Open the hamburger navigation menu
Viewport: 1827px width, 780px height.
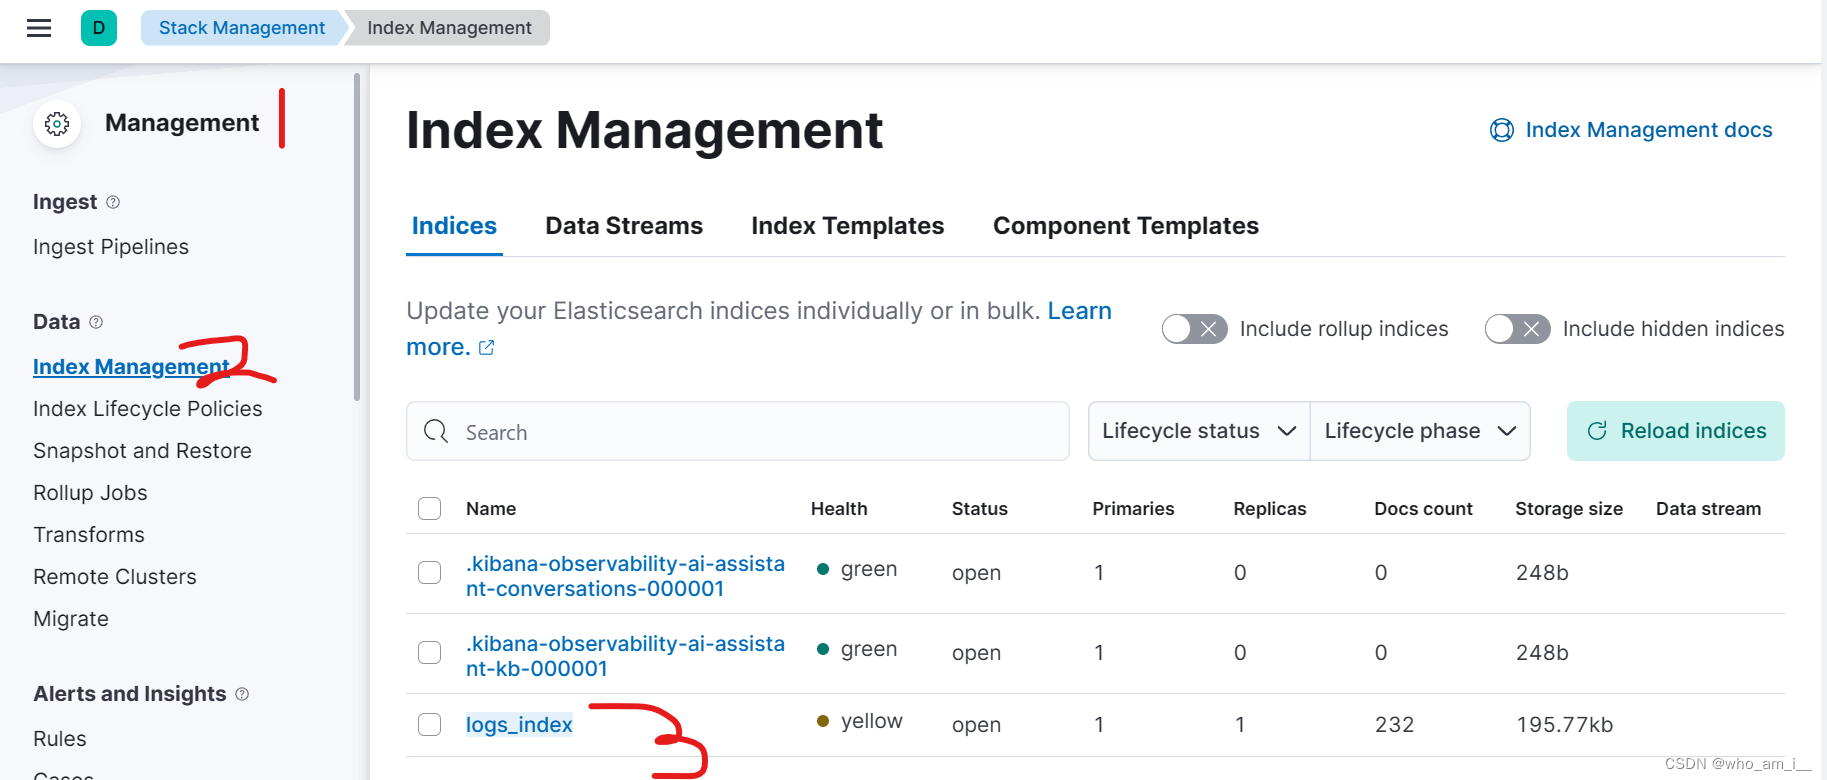pos(39,28)
